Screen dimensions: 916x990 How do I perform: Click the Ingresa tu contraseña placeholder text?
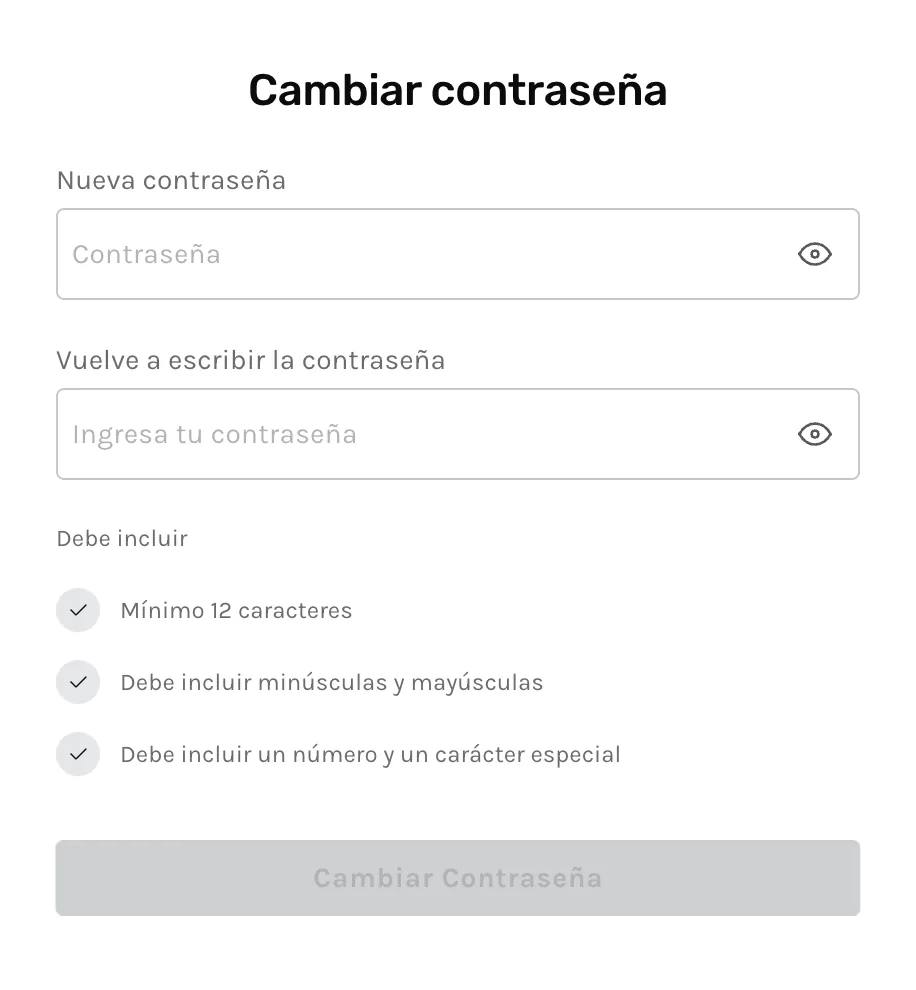click(214, 434)
